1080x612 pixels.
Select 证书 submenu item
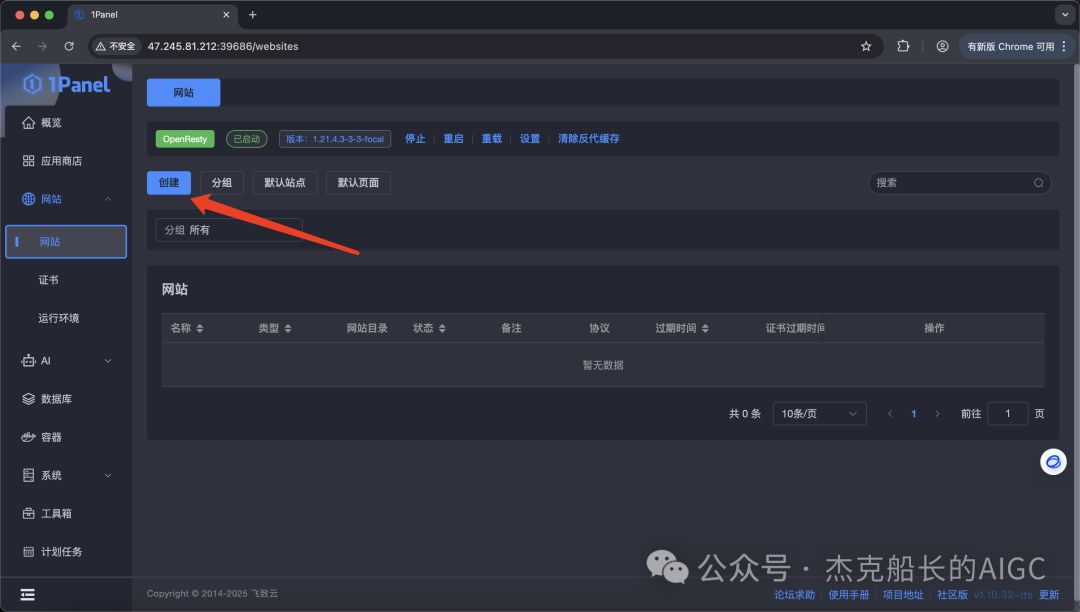(48, 279)
